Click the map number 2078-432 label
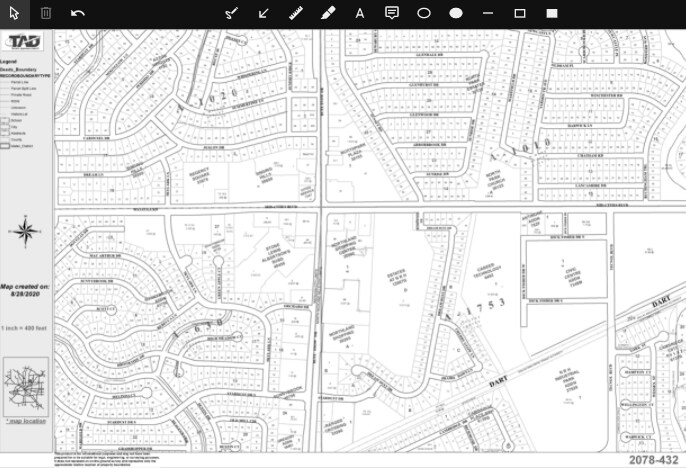Image resolution: width=686 pixels, height=468 pixels. click(x=655, y=460)
